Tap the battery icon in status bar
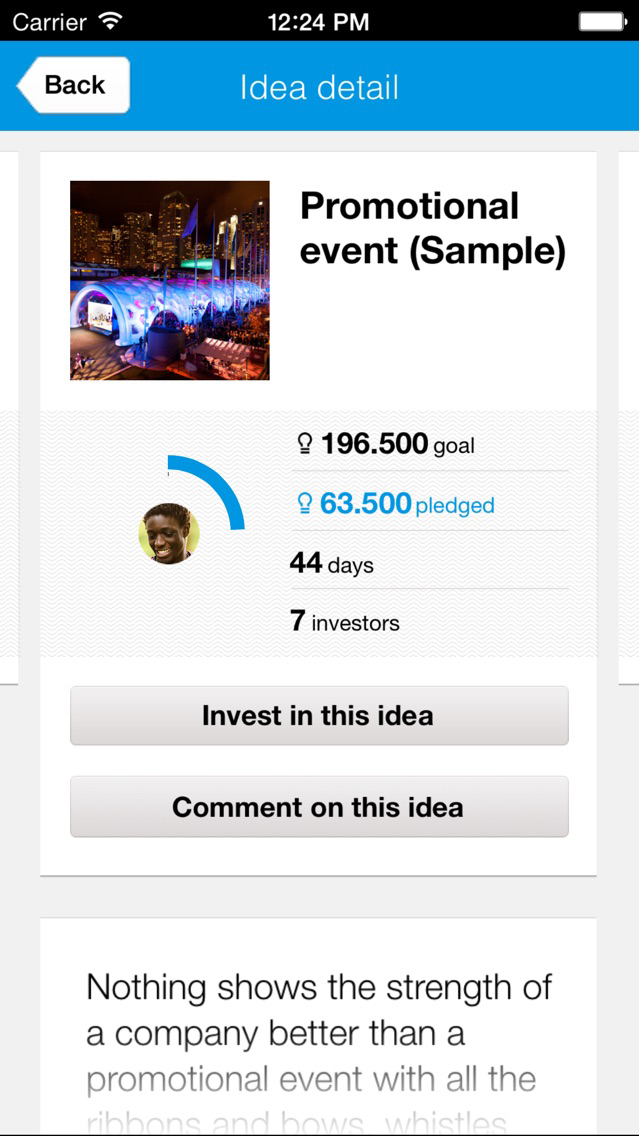 click(603, 22)
